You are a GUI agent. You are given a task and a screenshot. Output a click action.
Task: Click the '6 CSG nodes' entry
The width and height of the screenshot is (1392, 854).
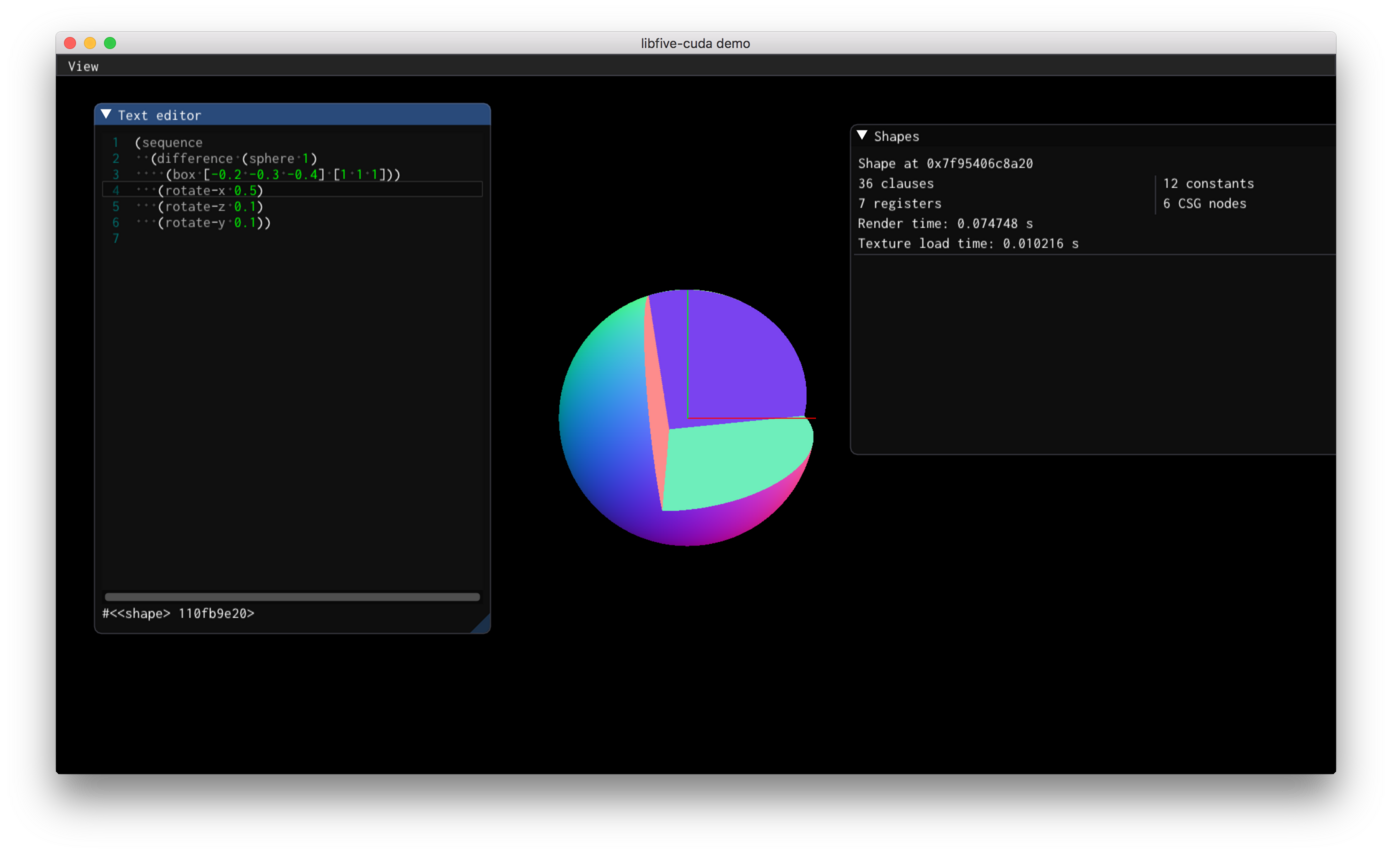pos(1204,203)
